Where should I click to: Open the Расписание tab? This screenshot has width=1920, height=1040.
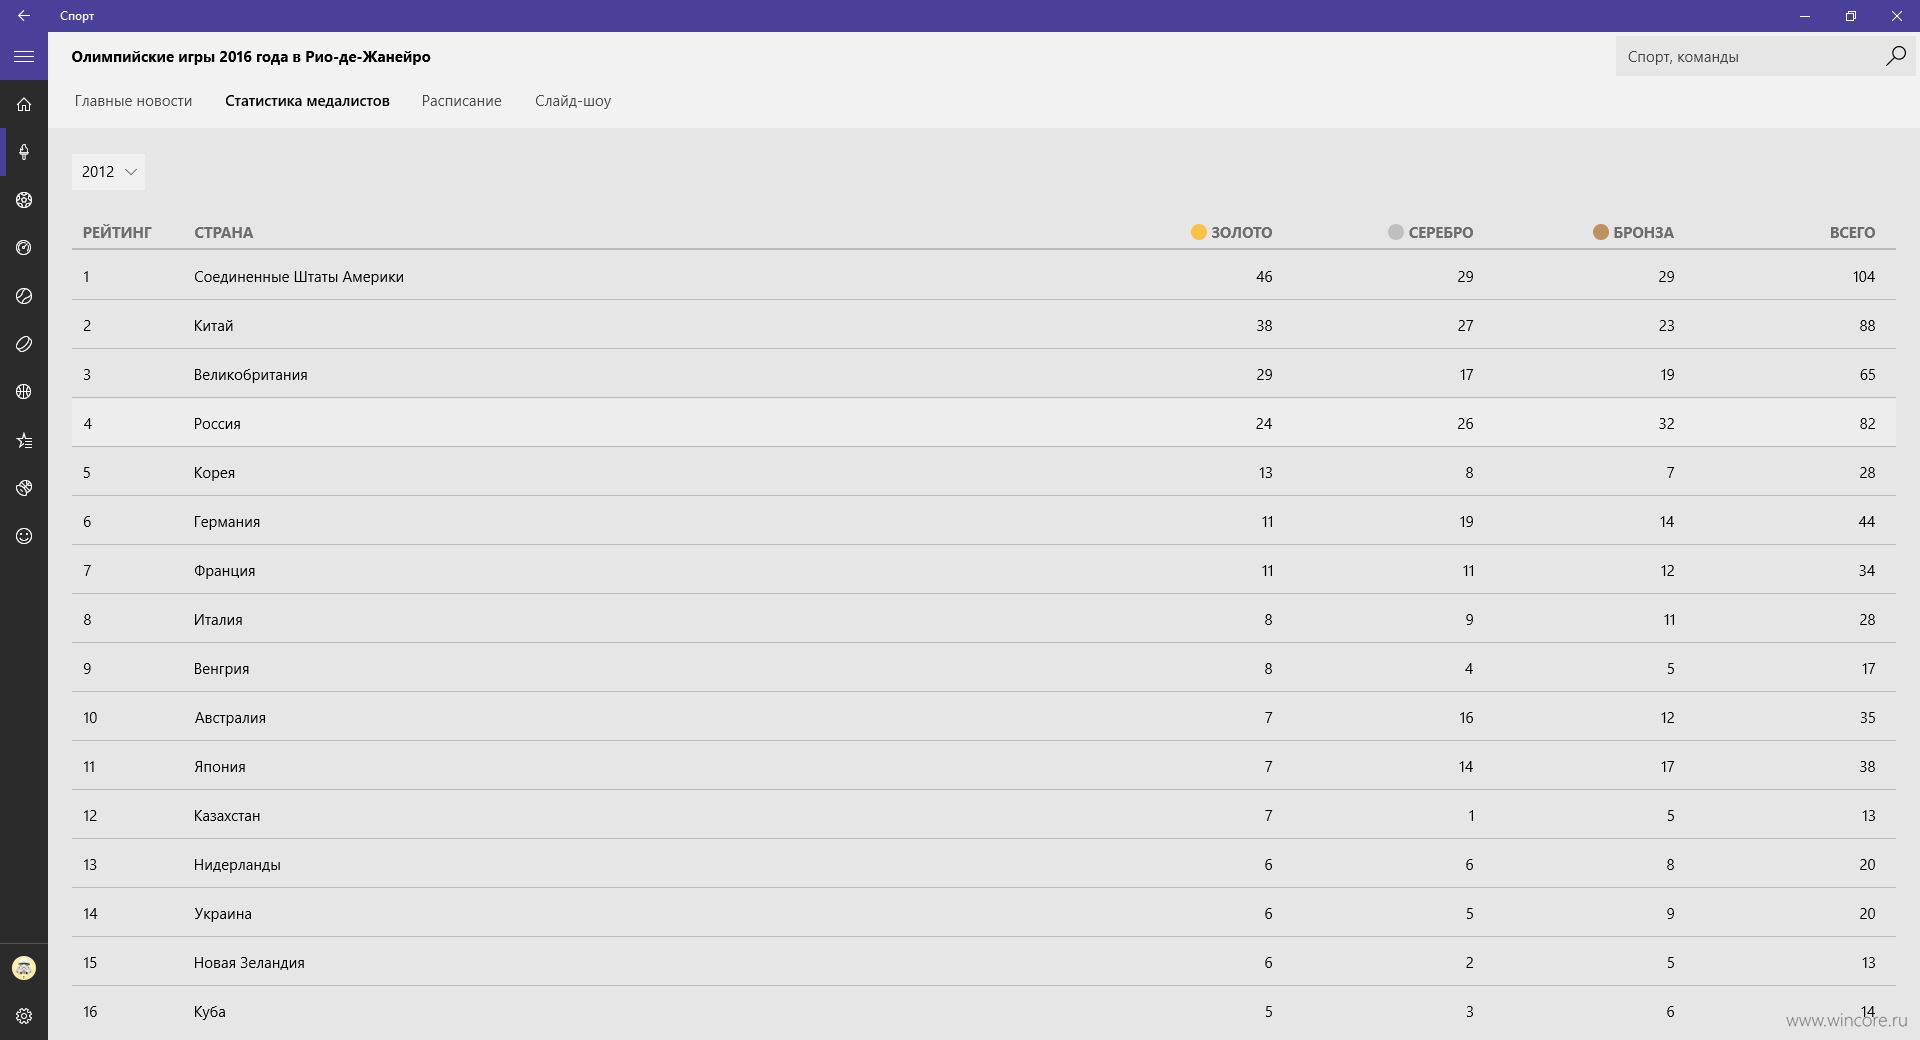(461, 101)
